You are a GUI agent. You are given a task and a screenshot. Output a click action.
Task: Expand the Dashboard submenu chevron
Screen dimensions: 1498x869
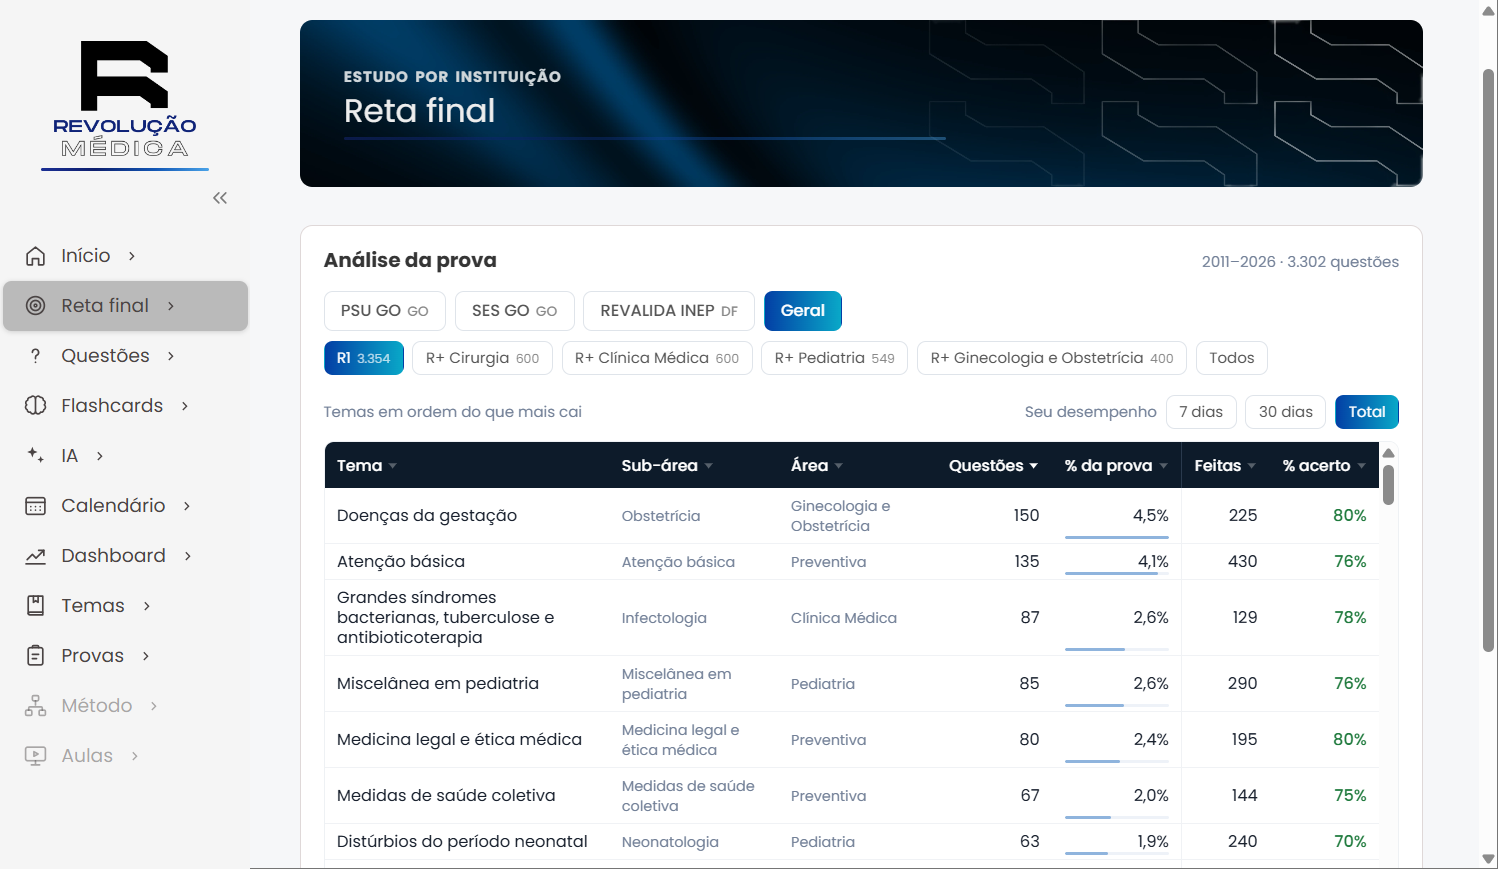click(187, 556)
